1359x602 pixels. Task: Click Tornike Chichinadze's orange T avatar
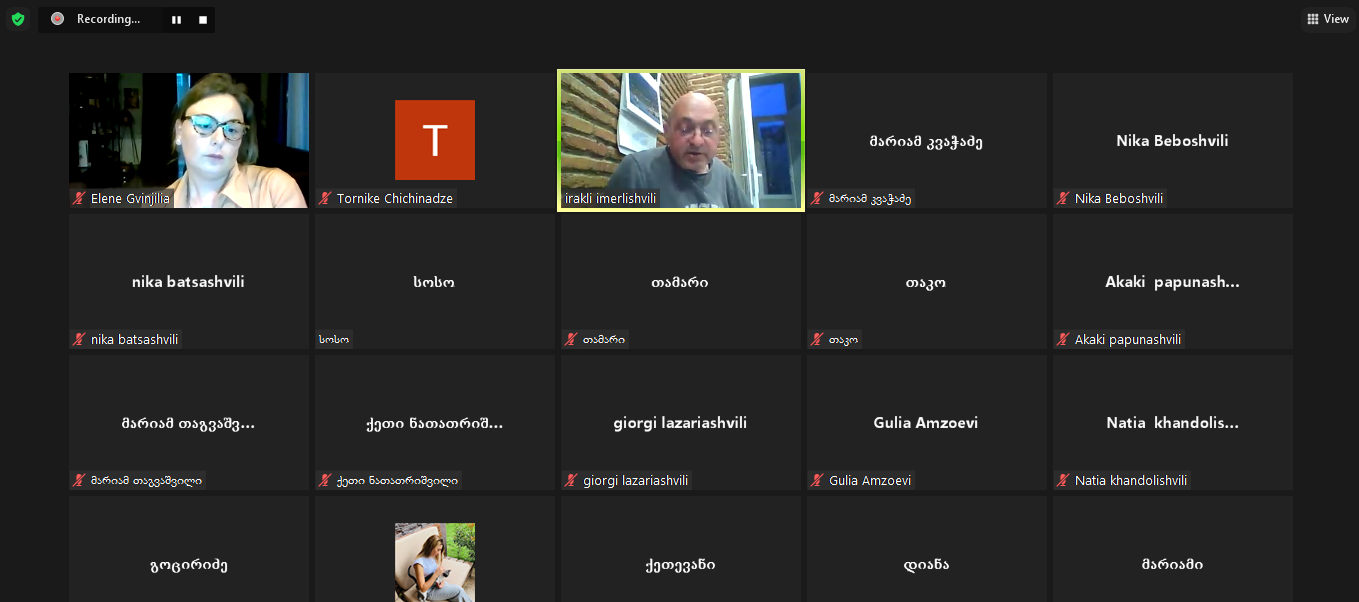coord(434,140)
